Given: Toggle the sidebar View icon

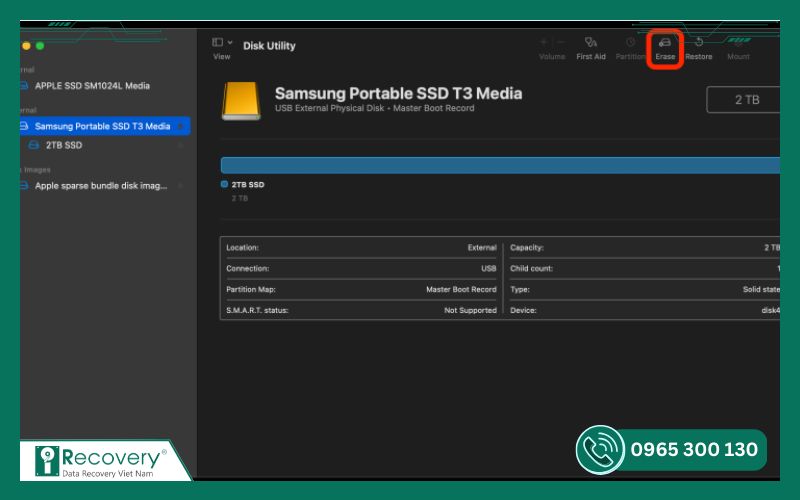Looking at the screenshot, I should pos(217,42).
